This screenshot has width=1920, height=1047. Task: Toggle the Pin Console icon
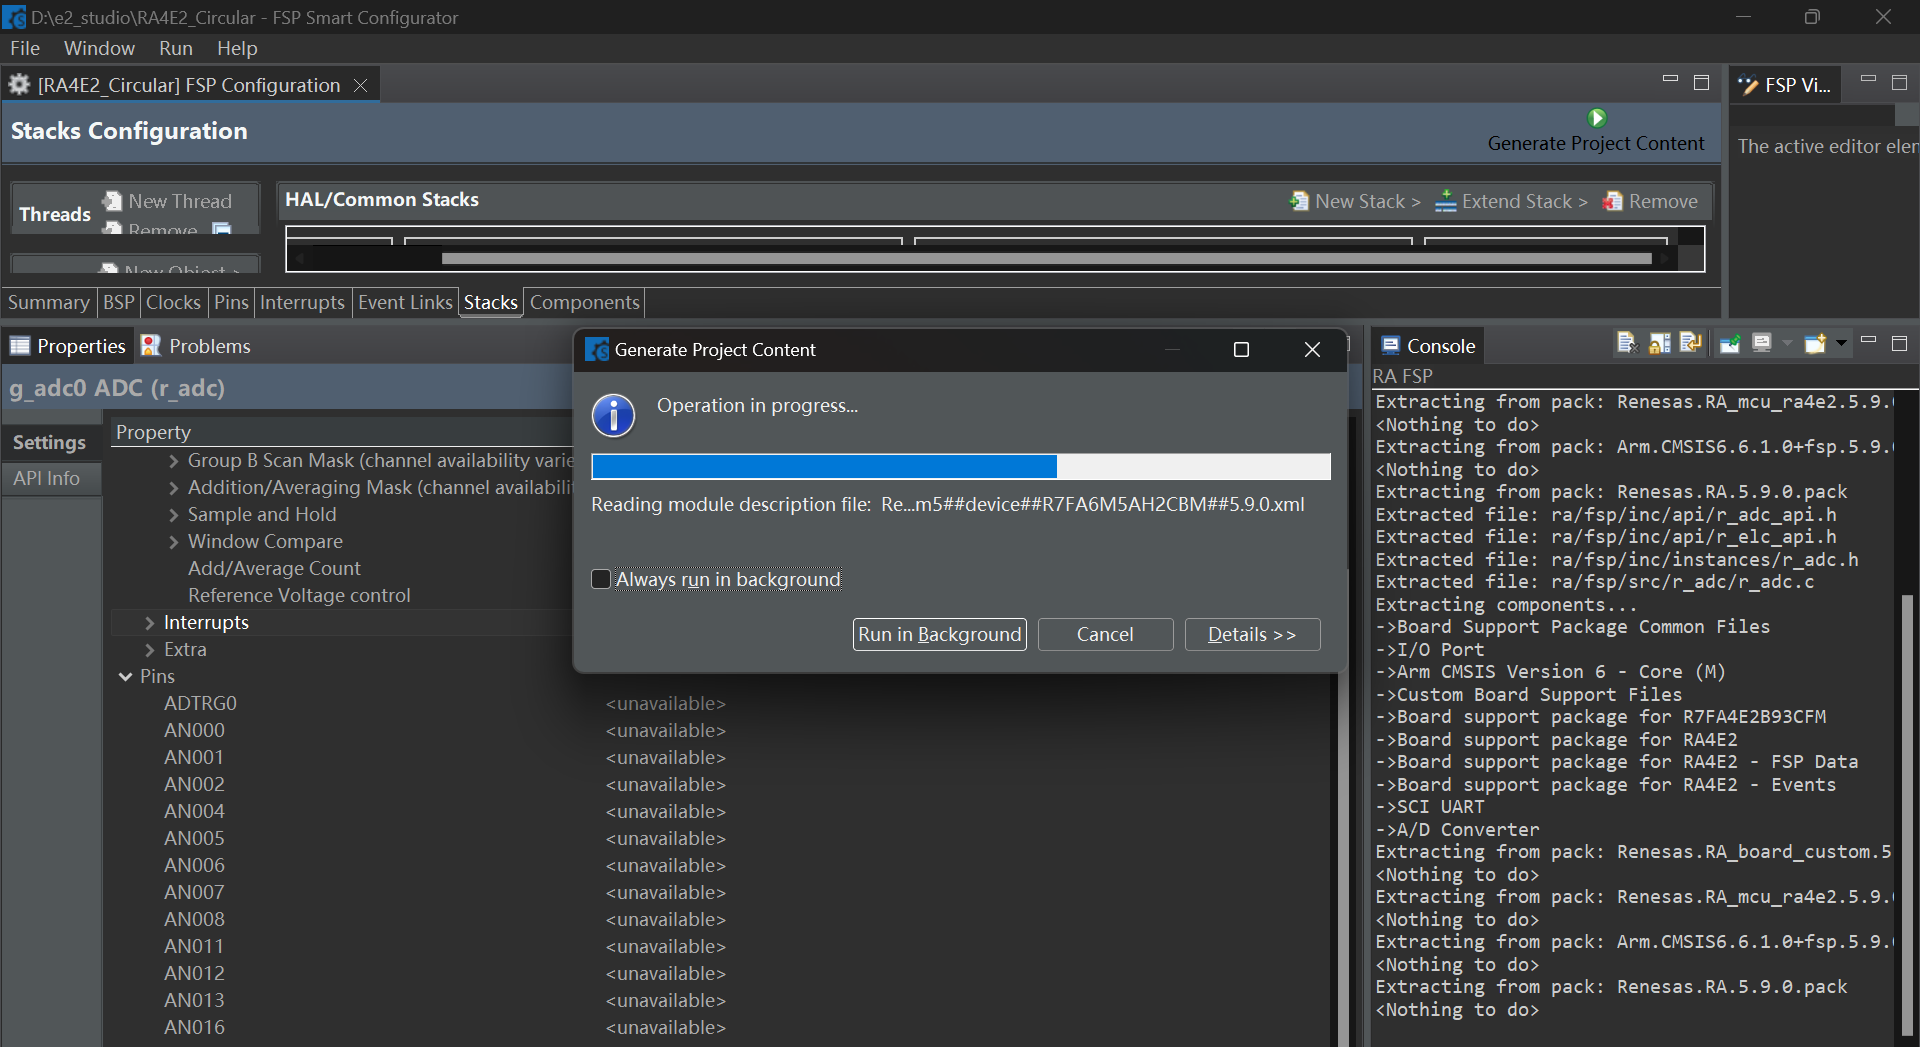coord(1730,344)
